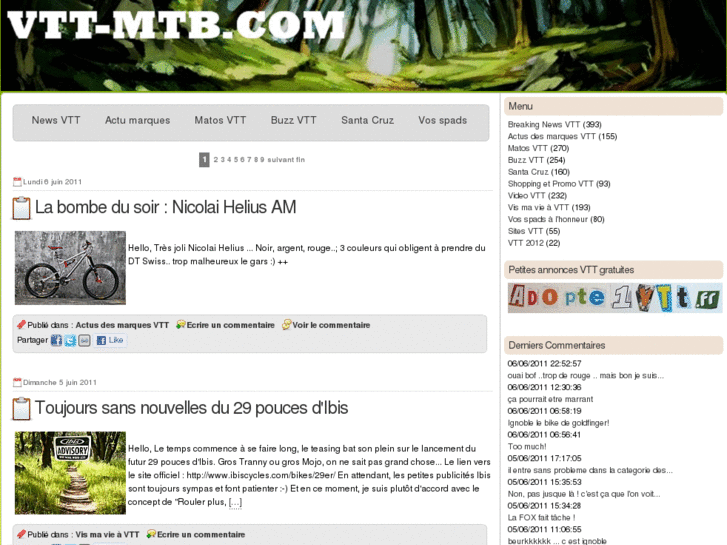Go to page 9 in pagination
This screenshot has height=545, width=727.
(x=262, y=160)
